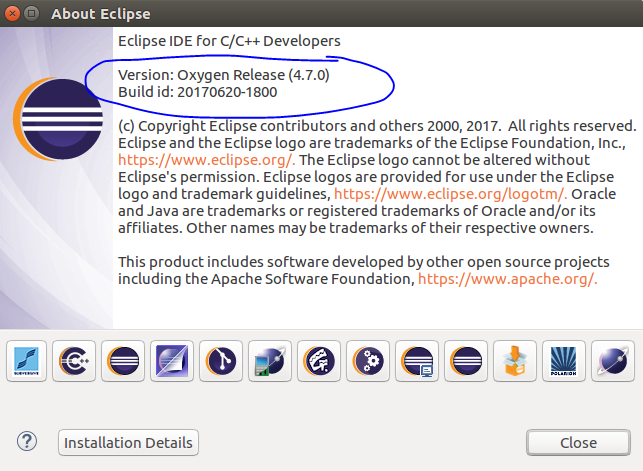Click the "About Eclipse" window title
The image size is (643, 471).
coord(101,14)
